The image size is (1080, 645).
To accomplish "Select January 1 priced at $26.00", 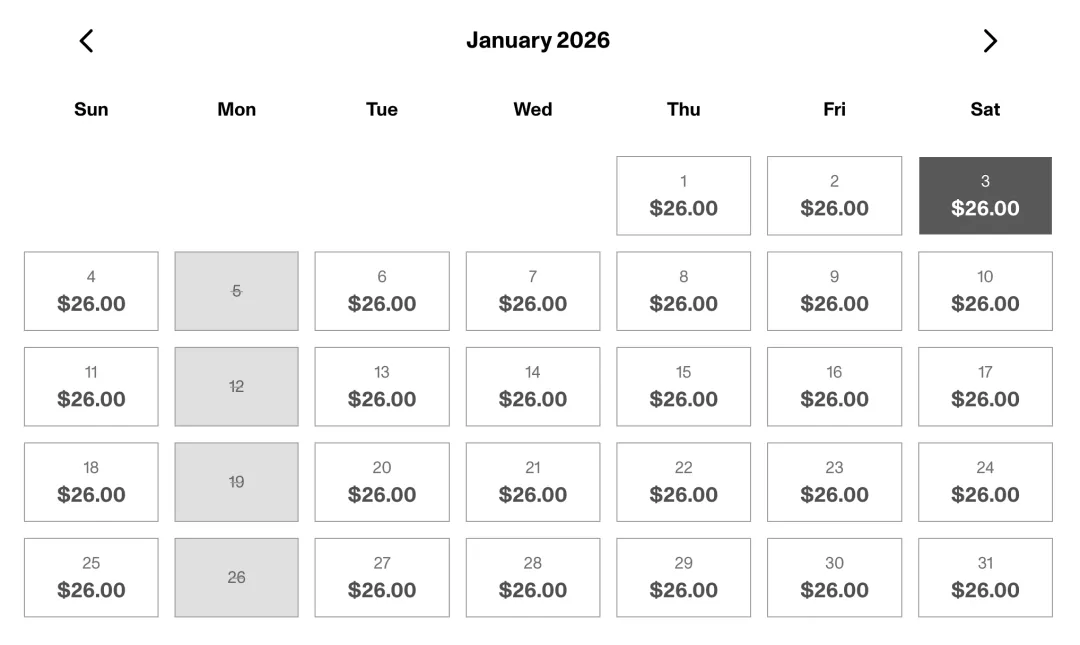I will [x=683, y=196].
